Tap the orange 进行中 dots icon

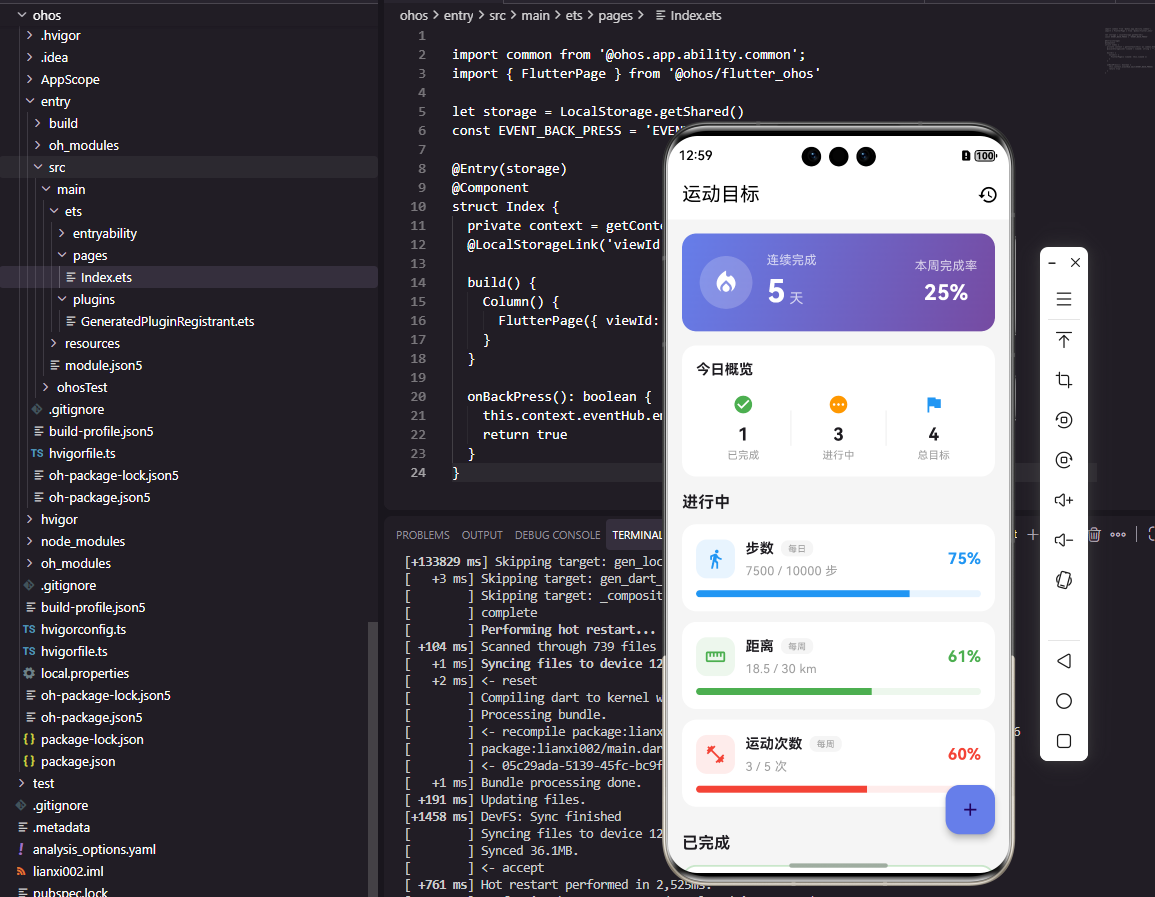click(838, 404)
